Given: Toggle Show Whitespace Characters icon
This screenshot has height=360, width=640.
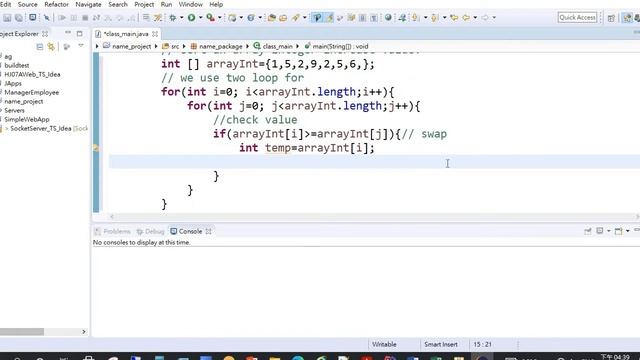Looking at the screenshot, I should coord(373,18).
